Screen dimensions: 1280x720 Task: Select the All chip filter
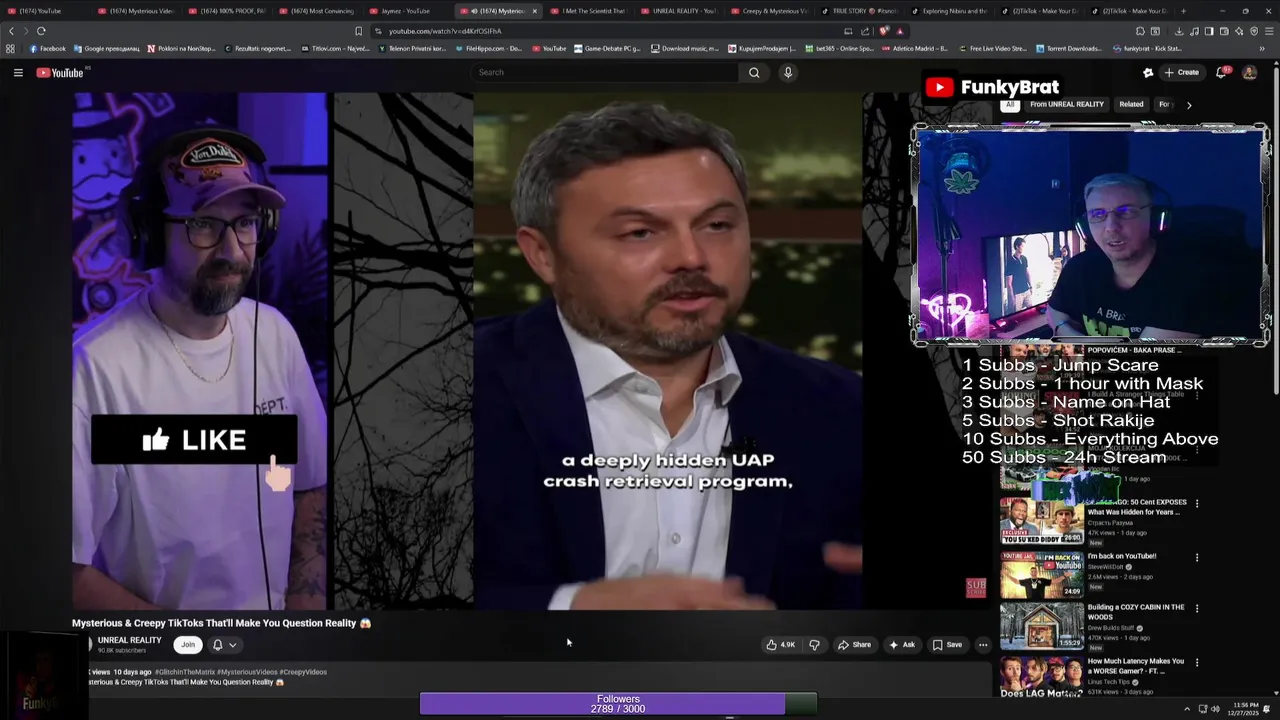click(1010, 104)
